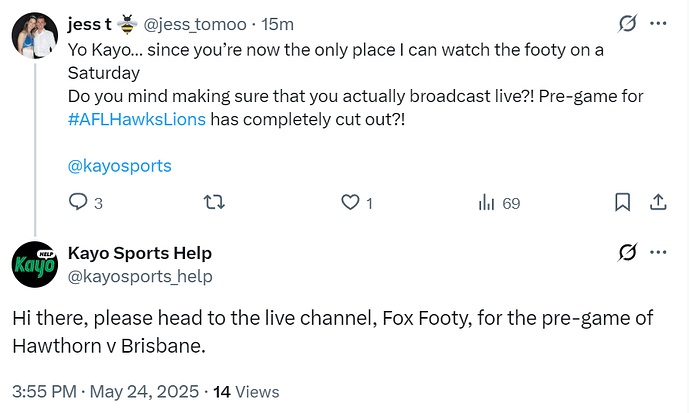The image size is (690, 413).
Task: Click the Kayo Sports Help avatar
Action: pyautogui.click(x=33, y=266)
